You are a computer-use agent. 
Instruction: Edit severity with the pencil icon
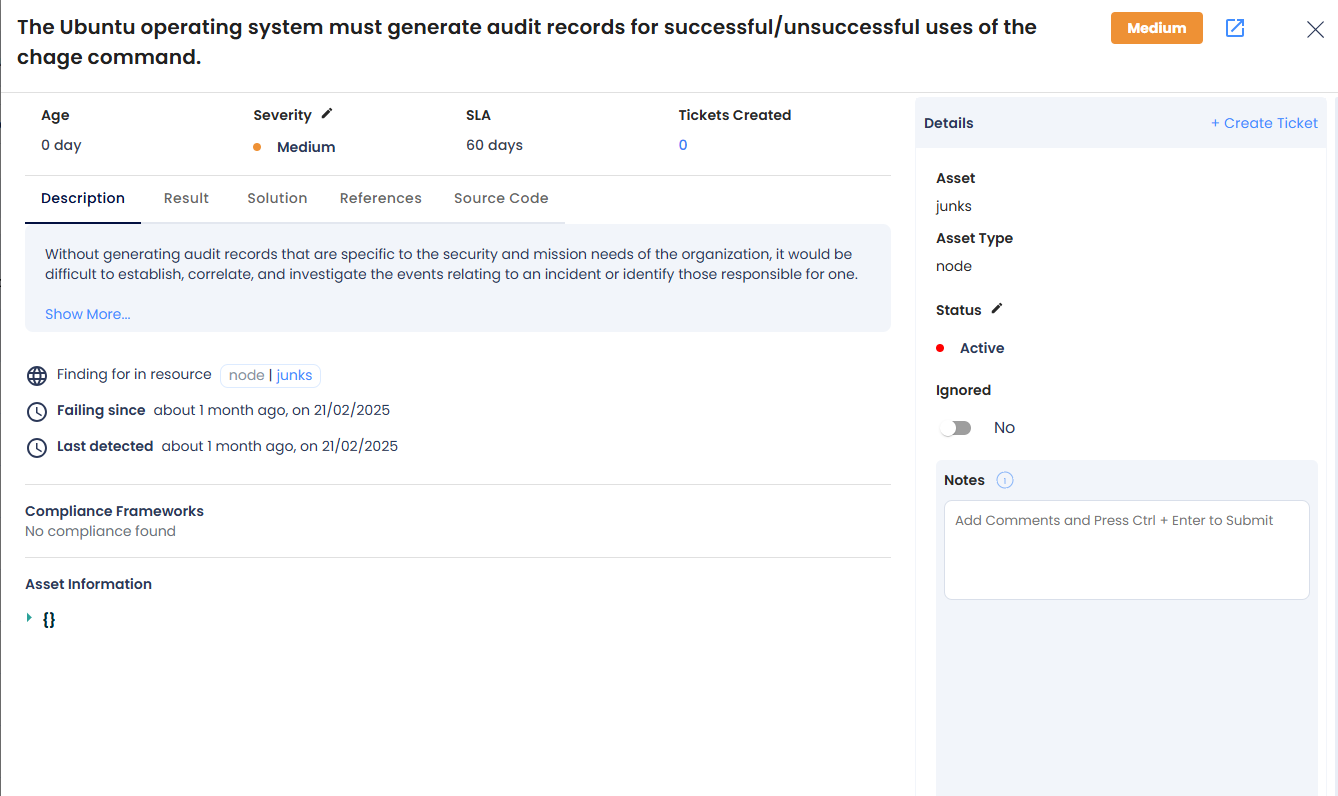click(327, 114)
